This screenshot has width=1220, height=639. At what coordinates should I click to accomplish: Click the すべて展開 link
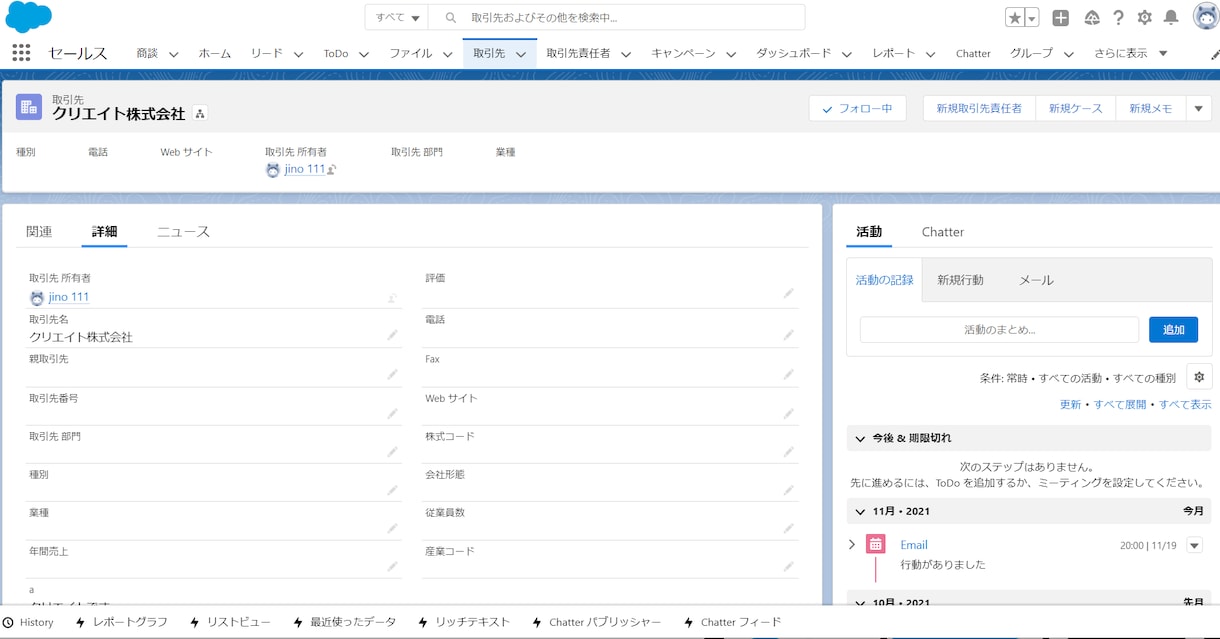pyautogui.click(x=1120, y=404)
